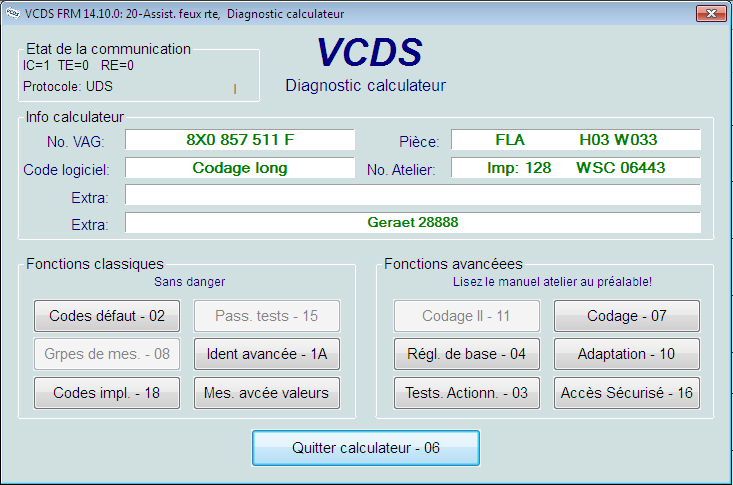Click the Pièce: label

[x=419, y=142]
